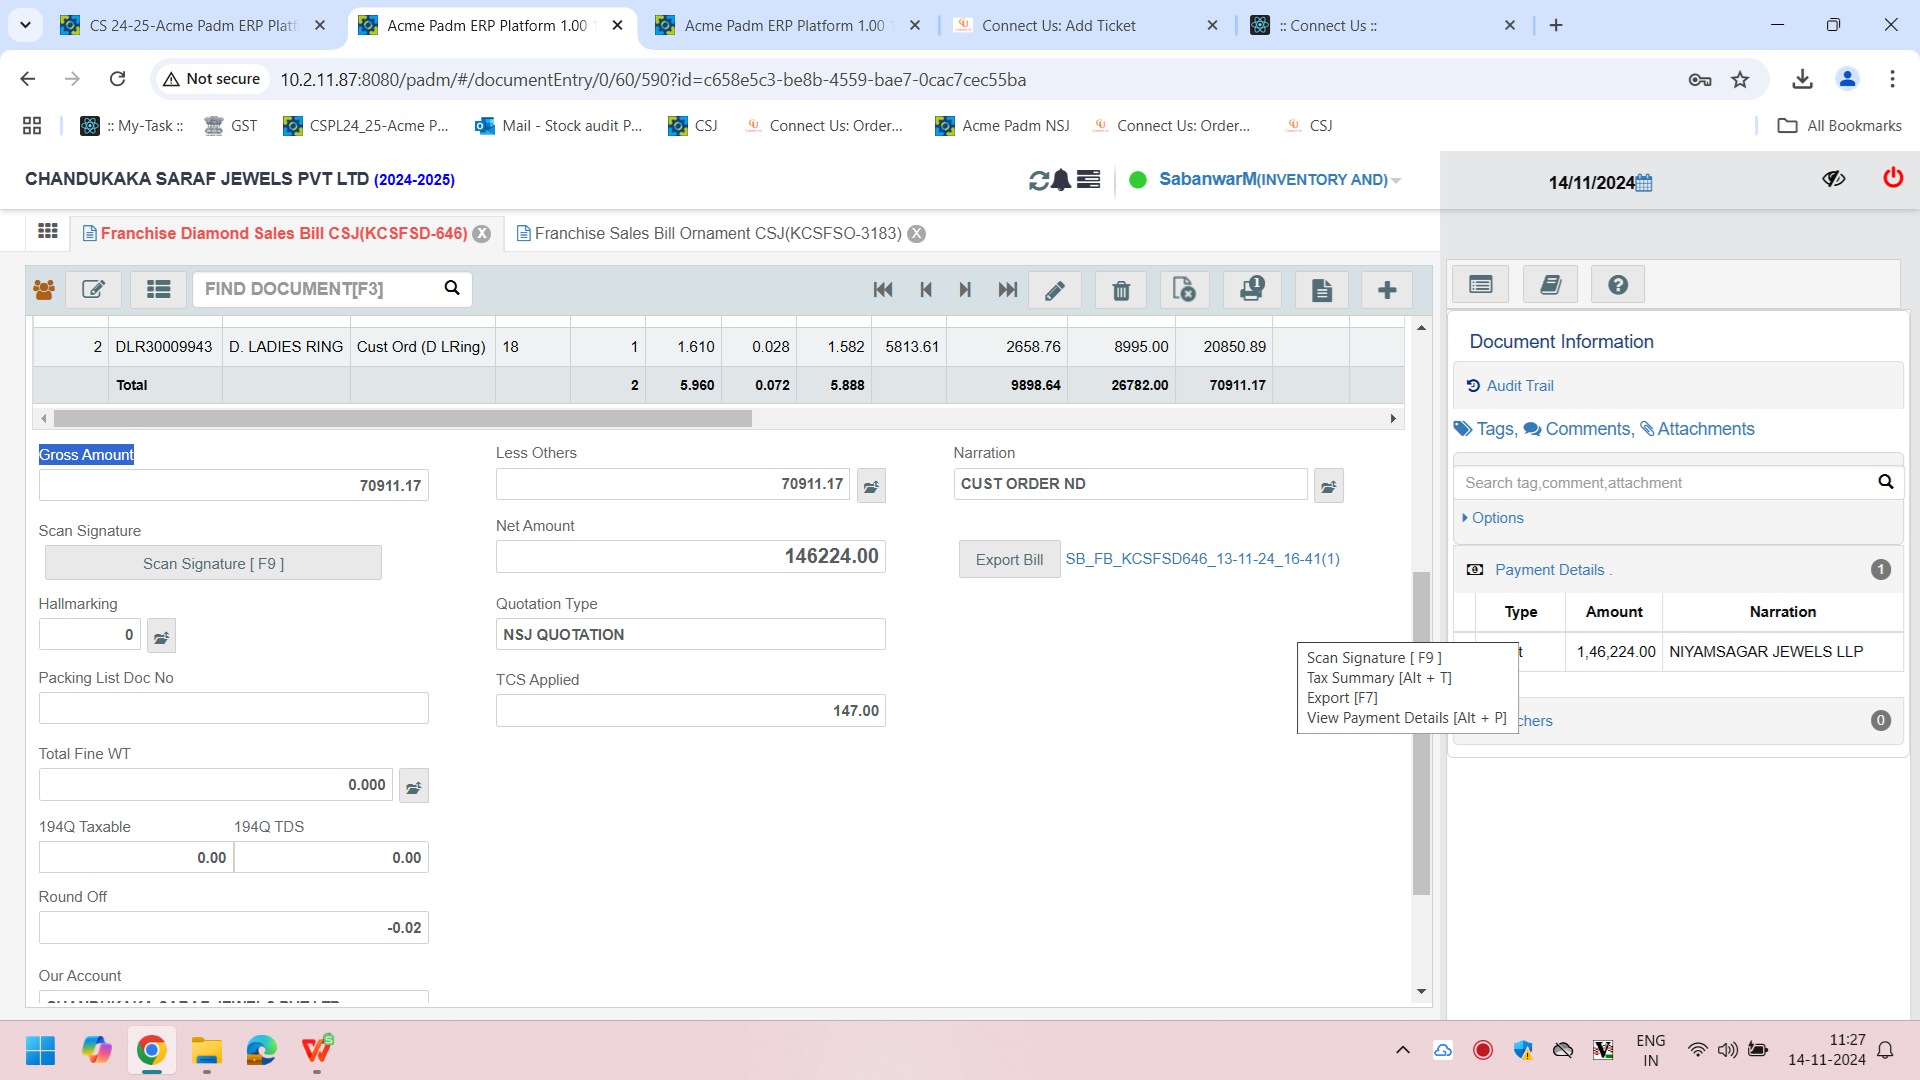This screenshot has height=1080, width=1920.
Task: Open the notifications bell icon
Action: [1062, 180]
